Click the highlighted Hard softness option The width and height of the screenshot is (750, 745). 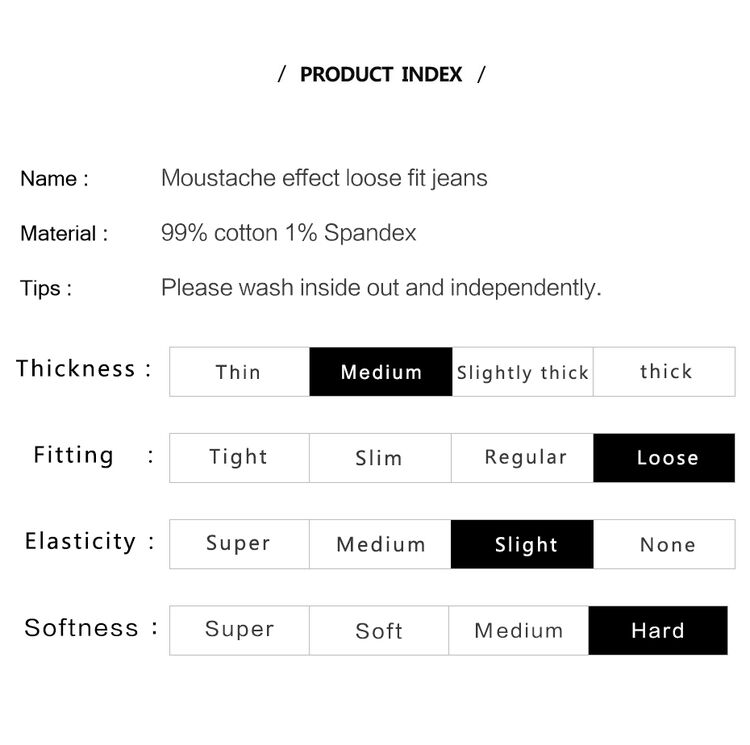pyautogui.click(x=658, y=630)
